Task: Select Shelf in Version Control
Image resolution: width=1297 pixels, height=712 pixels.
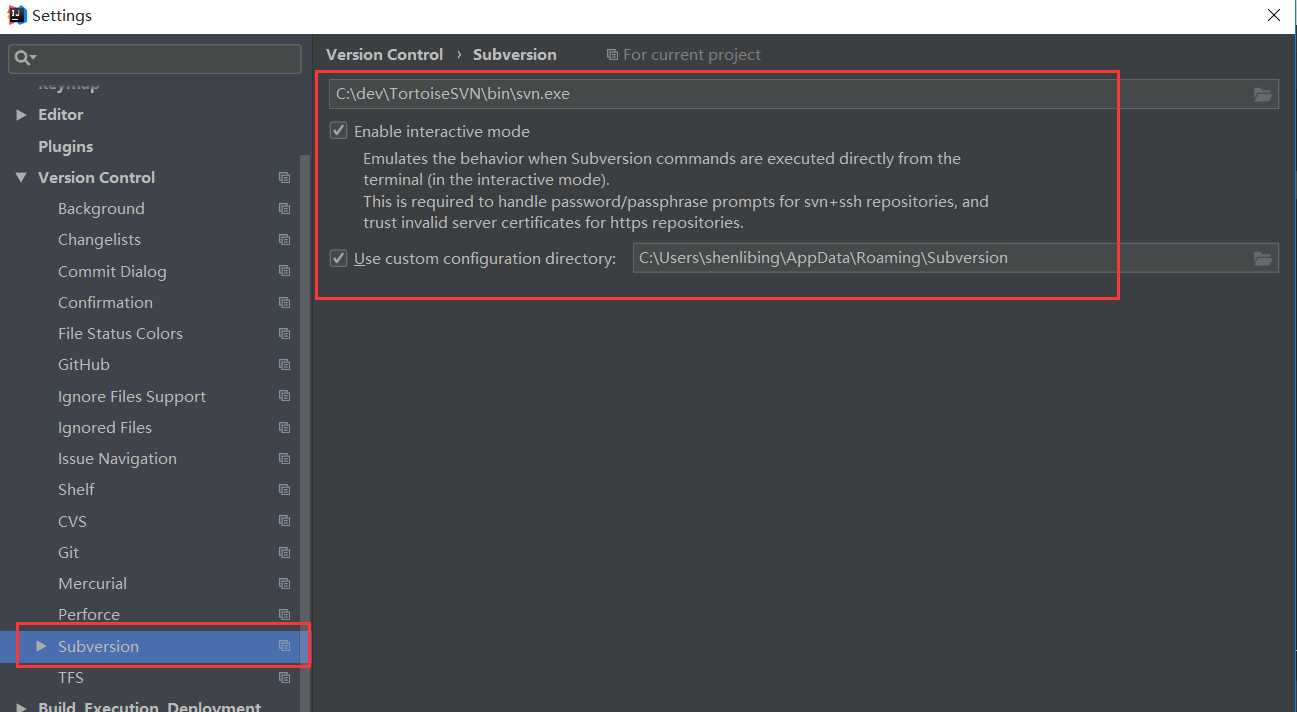Action: pos(76,490)
